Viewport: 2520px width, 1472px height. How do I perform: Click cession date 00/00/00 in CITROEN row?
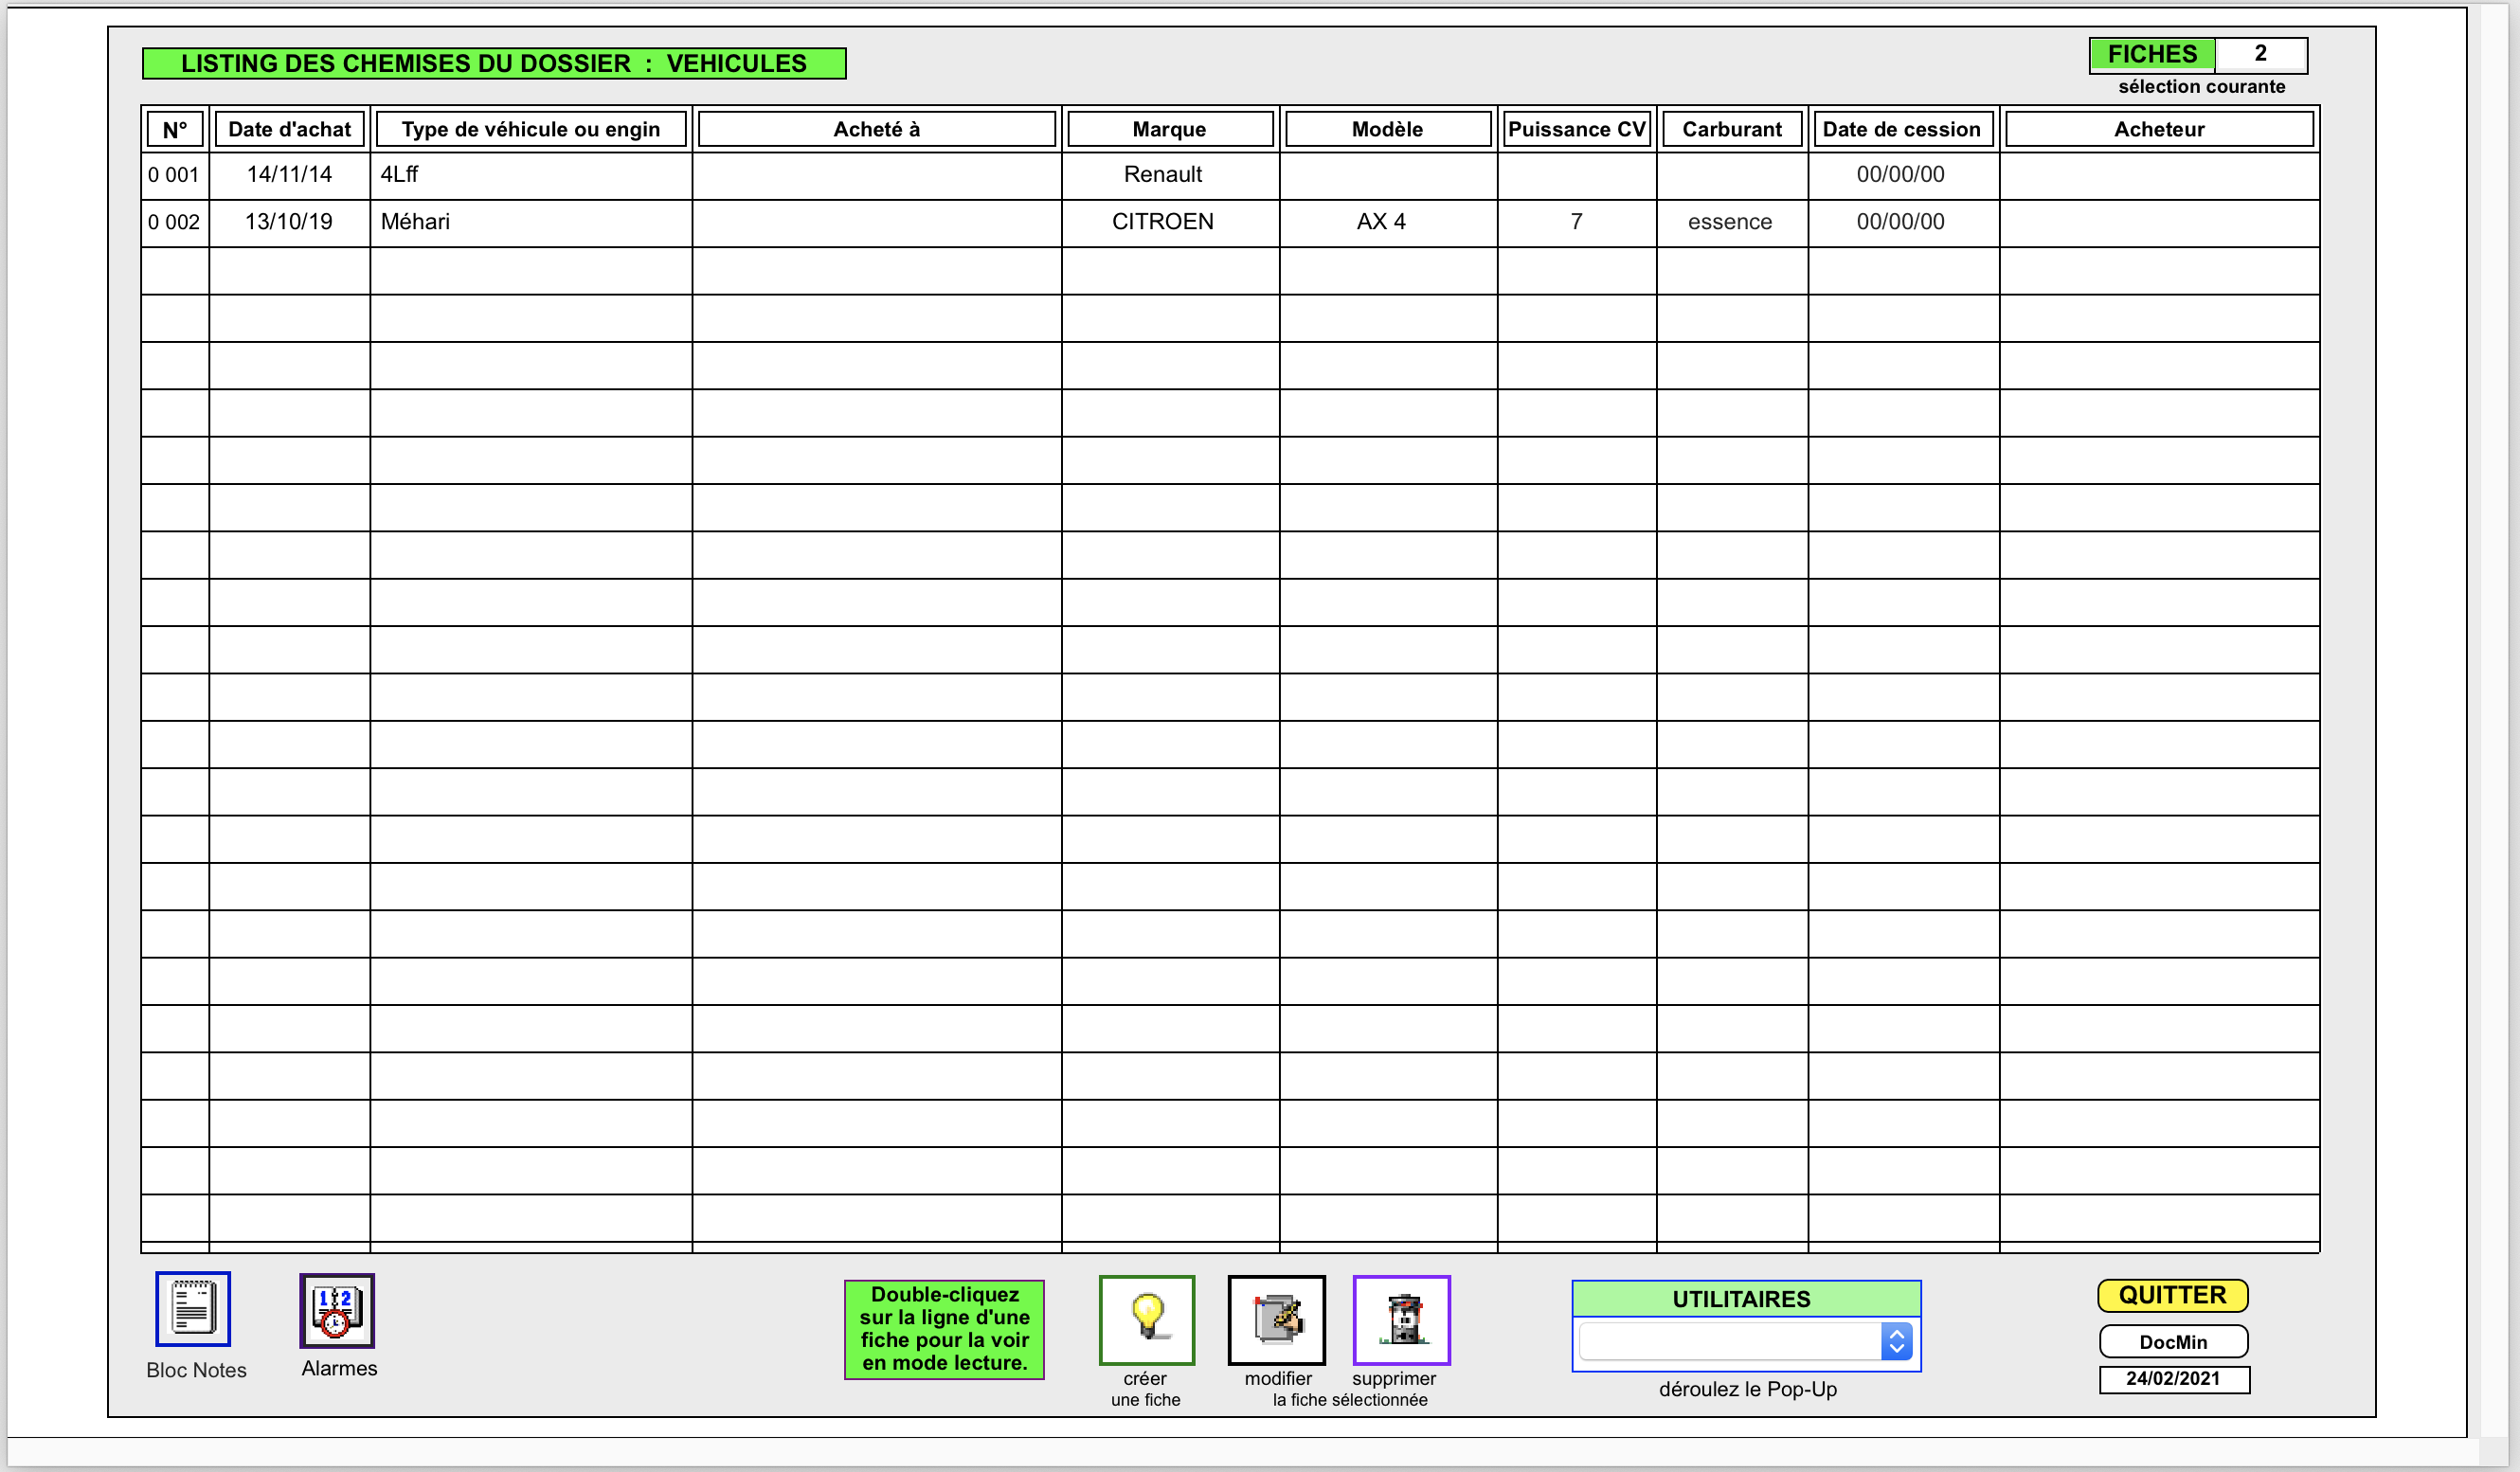(1903, 222)
